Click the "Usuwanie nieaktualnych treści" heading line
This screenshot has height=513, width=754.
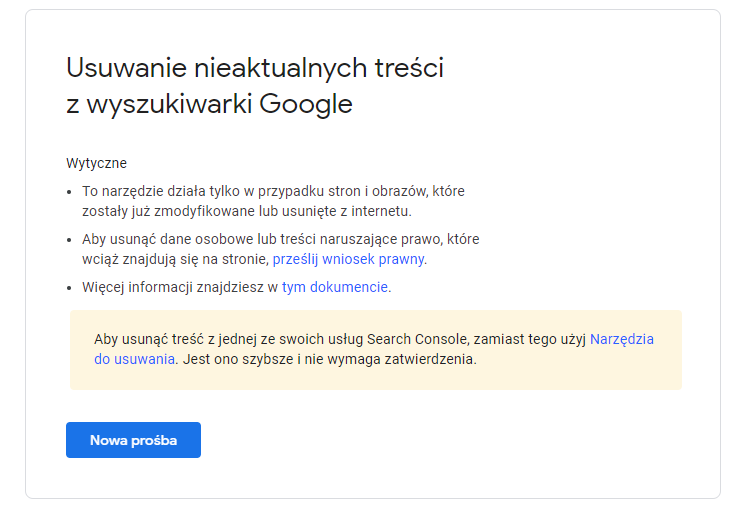[254, 68]
